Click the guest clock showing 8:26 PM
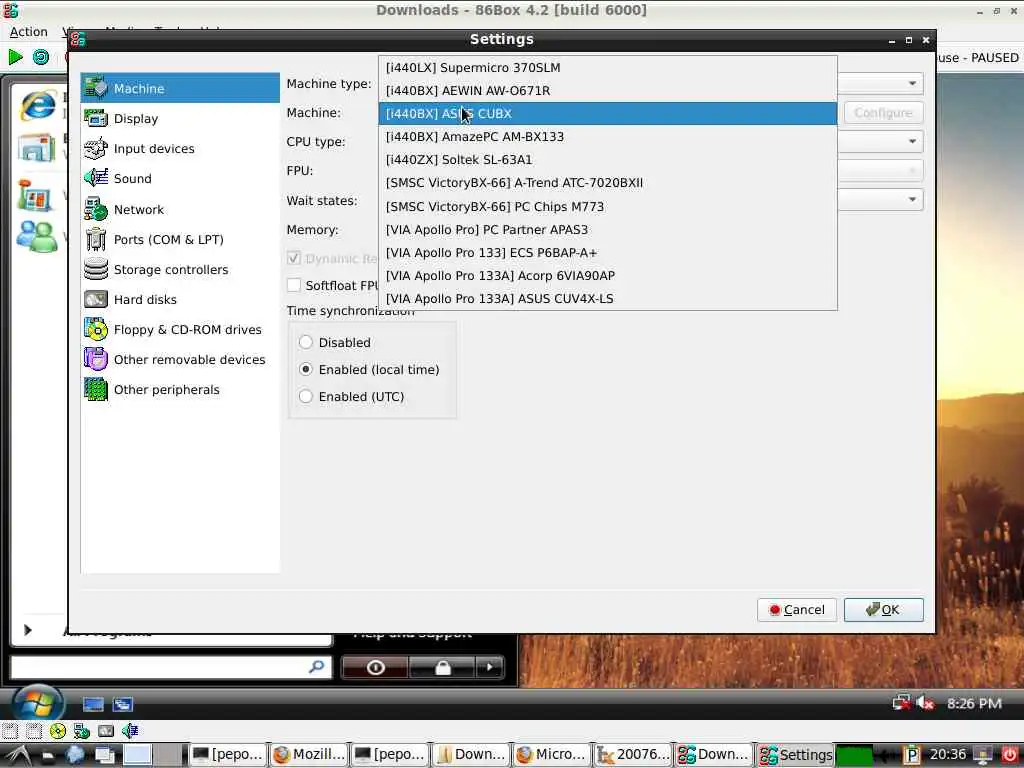This screenshot has width=1024, height=768. (x=974, y=703)
